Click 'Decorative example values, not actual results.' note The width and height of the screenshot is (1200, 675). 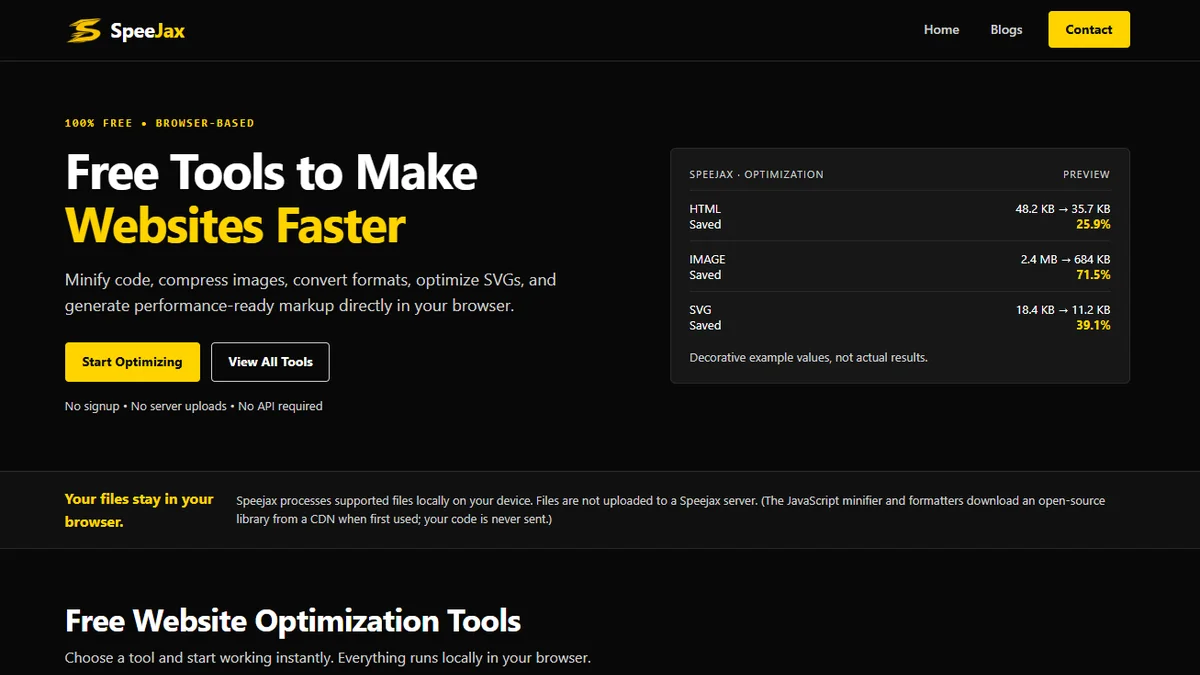[x=808, y=357]
